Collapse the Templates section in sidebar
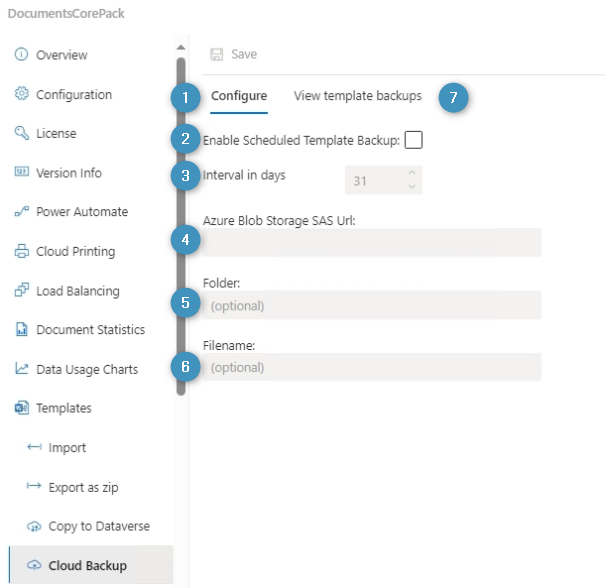The image size is (605, 588). click(64, 408)
